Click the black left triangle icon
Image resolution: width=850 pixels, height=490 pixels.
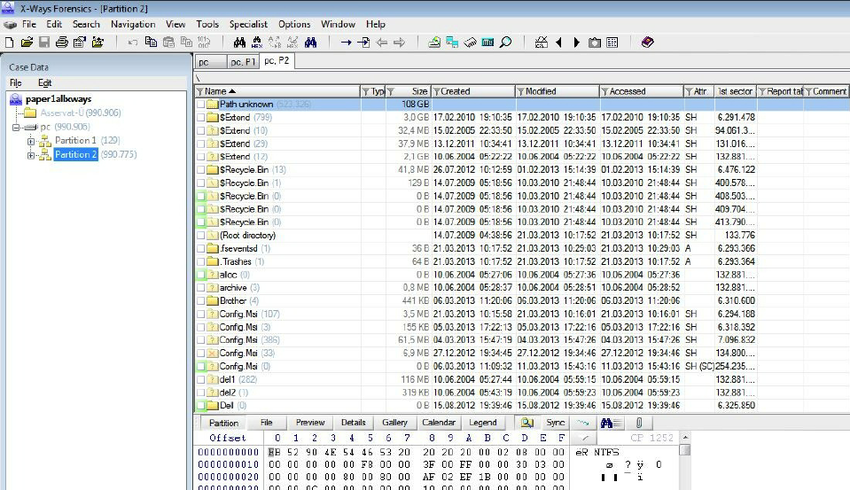[559, 42]
